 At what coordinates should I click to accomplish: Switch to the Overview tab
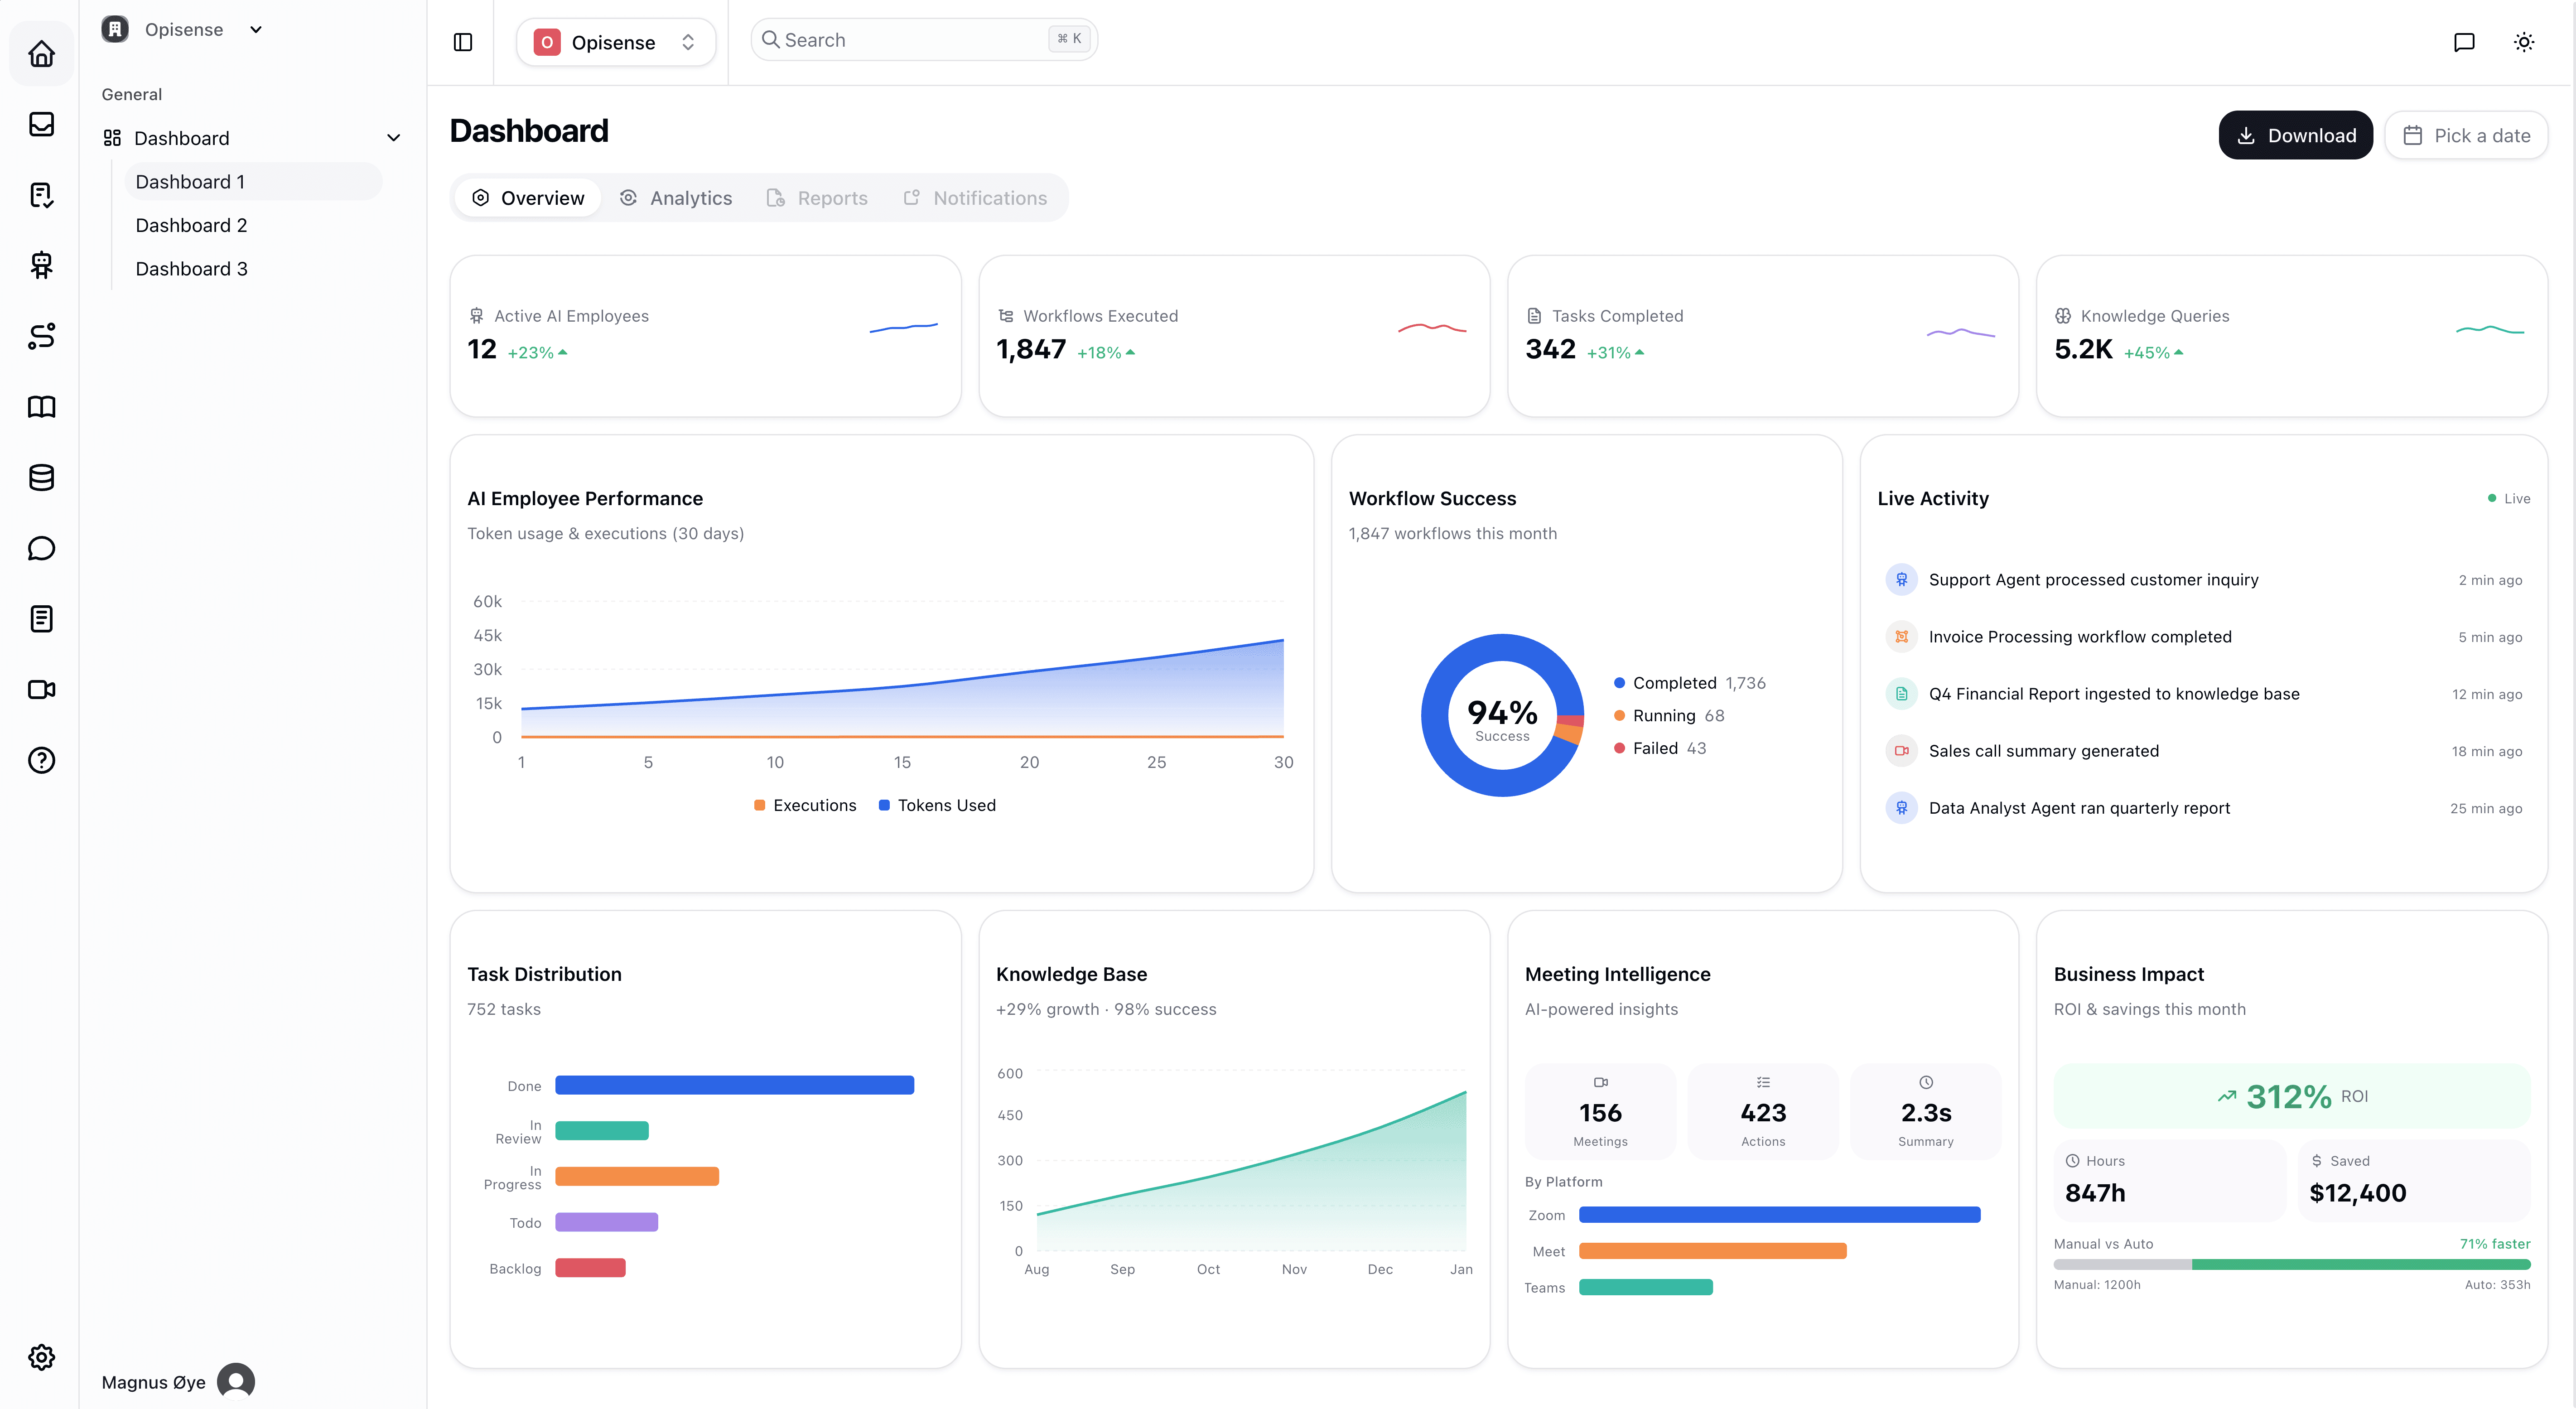coord(528,198)
